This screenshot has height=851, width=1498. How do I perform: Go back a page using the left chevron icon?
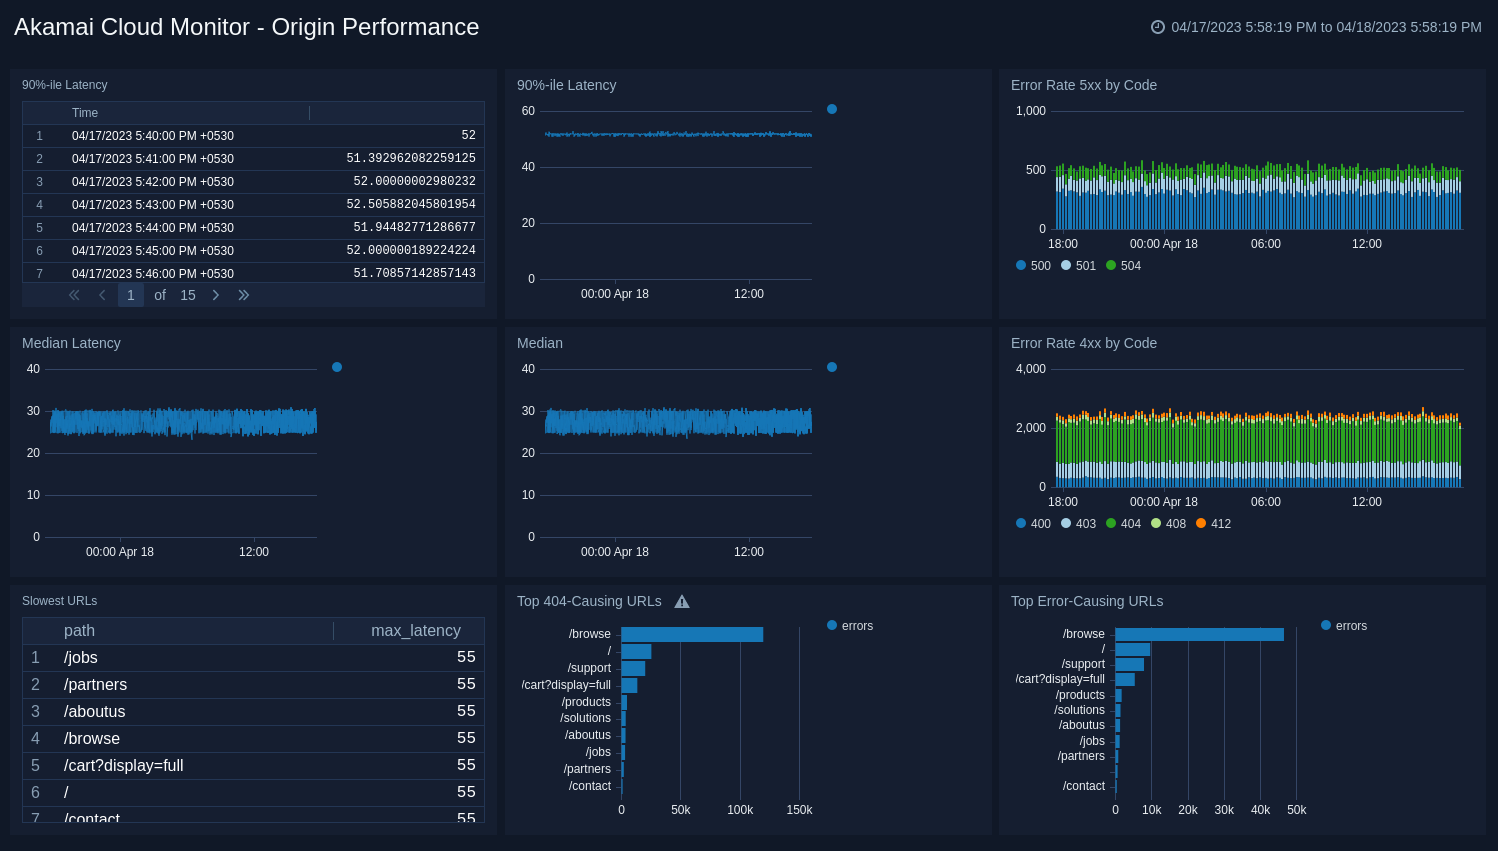(x=101, y=294)
